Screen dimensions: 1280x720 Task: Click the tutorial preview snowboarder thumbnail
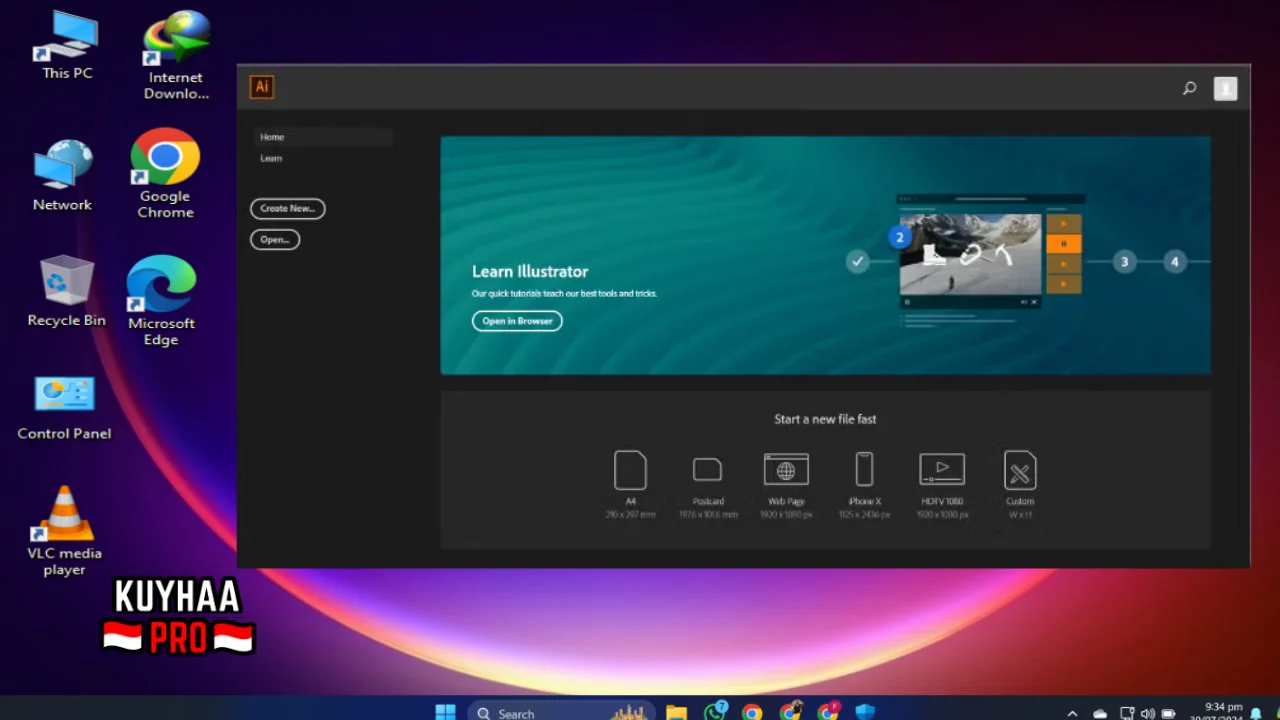click(970, 254)
